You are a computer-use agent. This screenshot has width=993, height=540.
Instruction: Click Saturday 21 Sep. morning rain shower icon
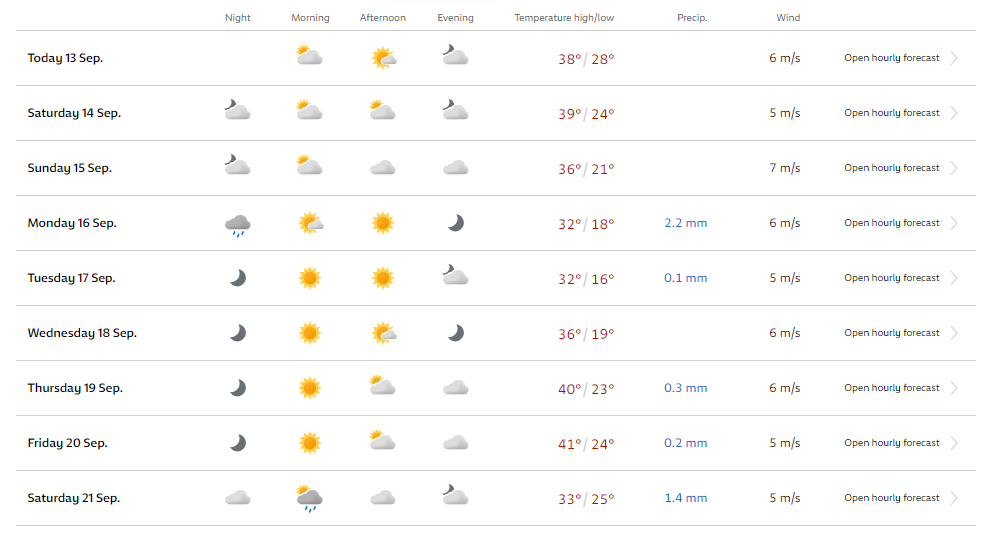click(310, 499)
